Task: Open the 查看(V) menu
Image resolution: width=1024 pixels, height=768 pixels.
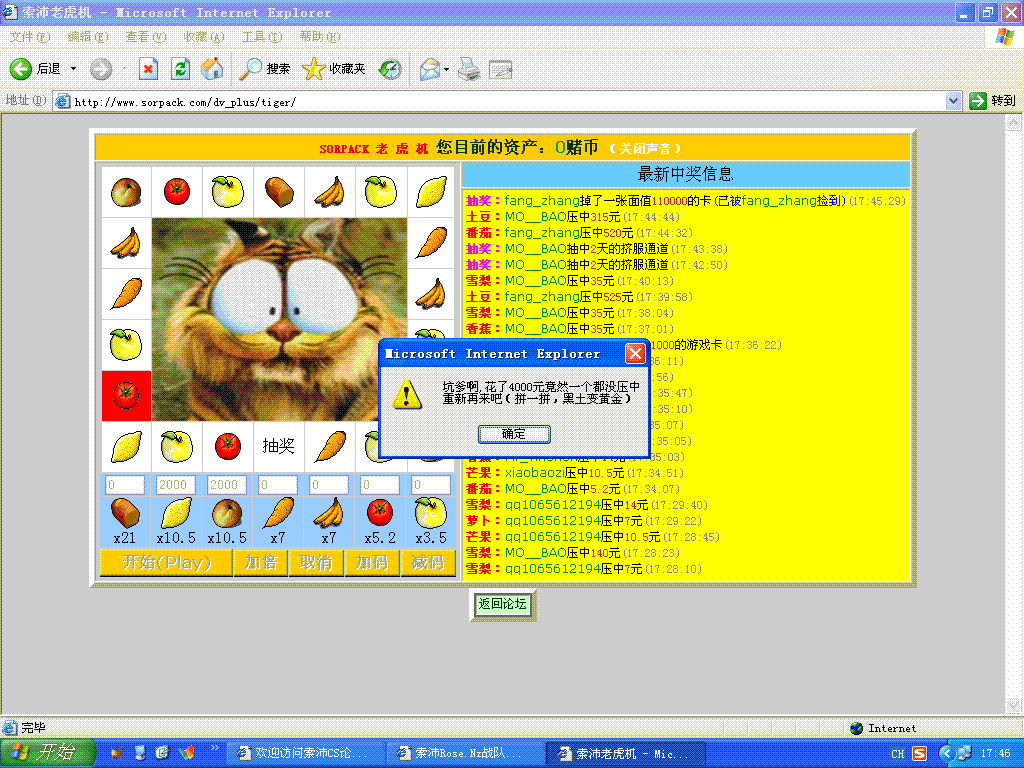Action: tap(145, 37)
